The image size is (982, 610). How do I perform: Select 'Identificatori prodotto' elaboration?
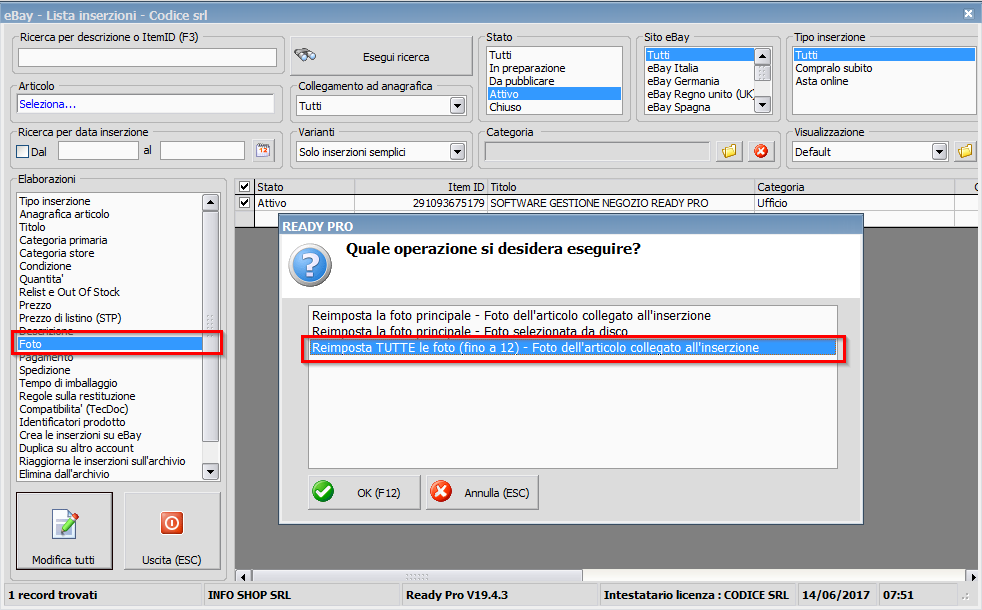coord(110,422)
